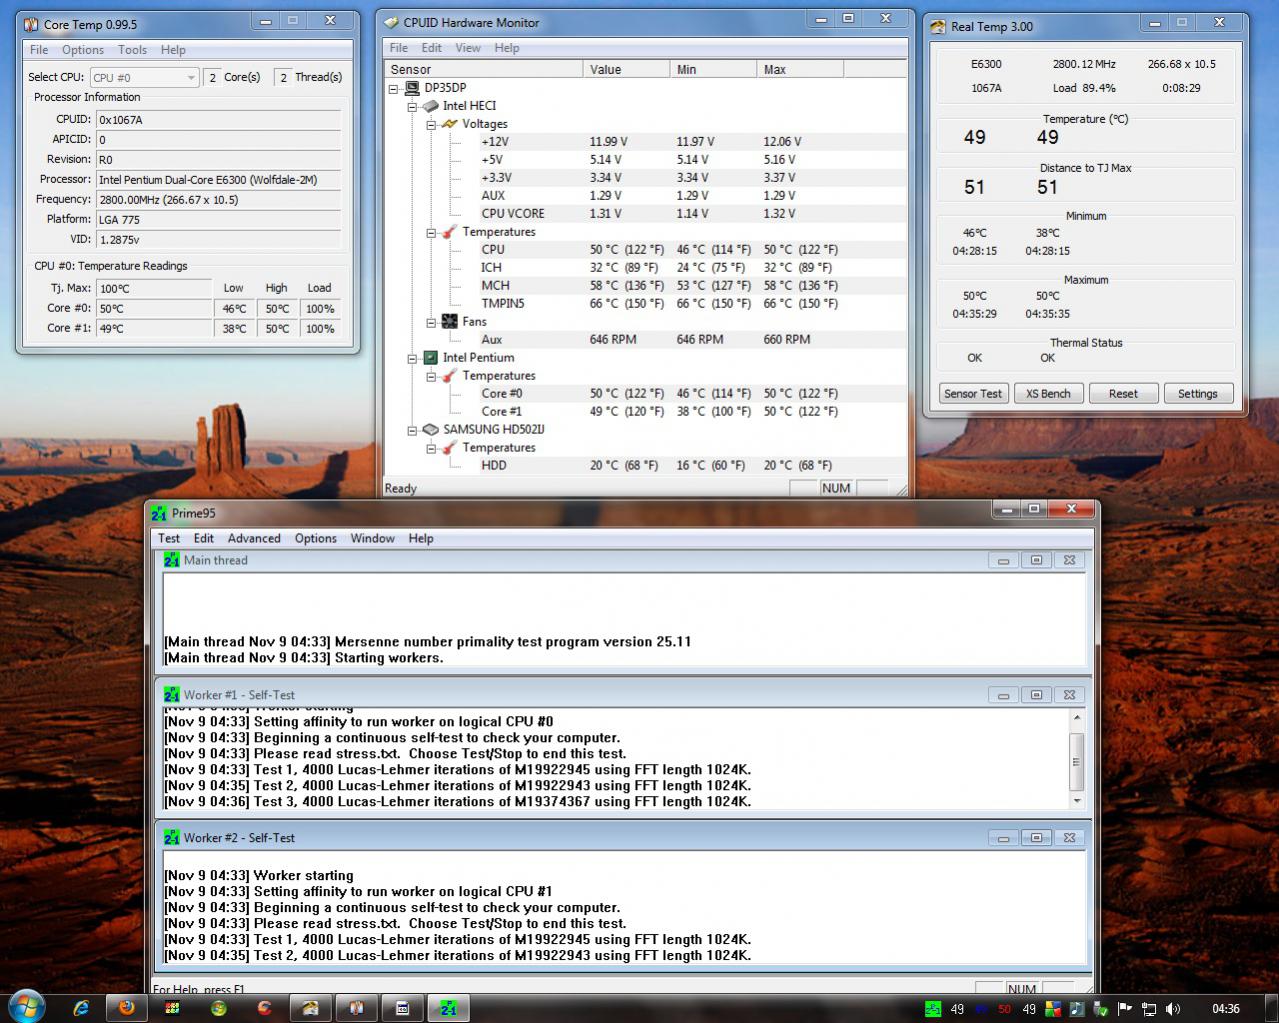Open Real Temp Settings
Image resolution: width=1279 pixels, height=1023 pixels.
pos(1197,393)
